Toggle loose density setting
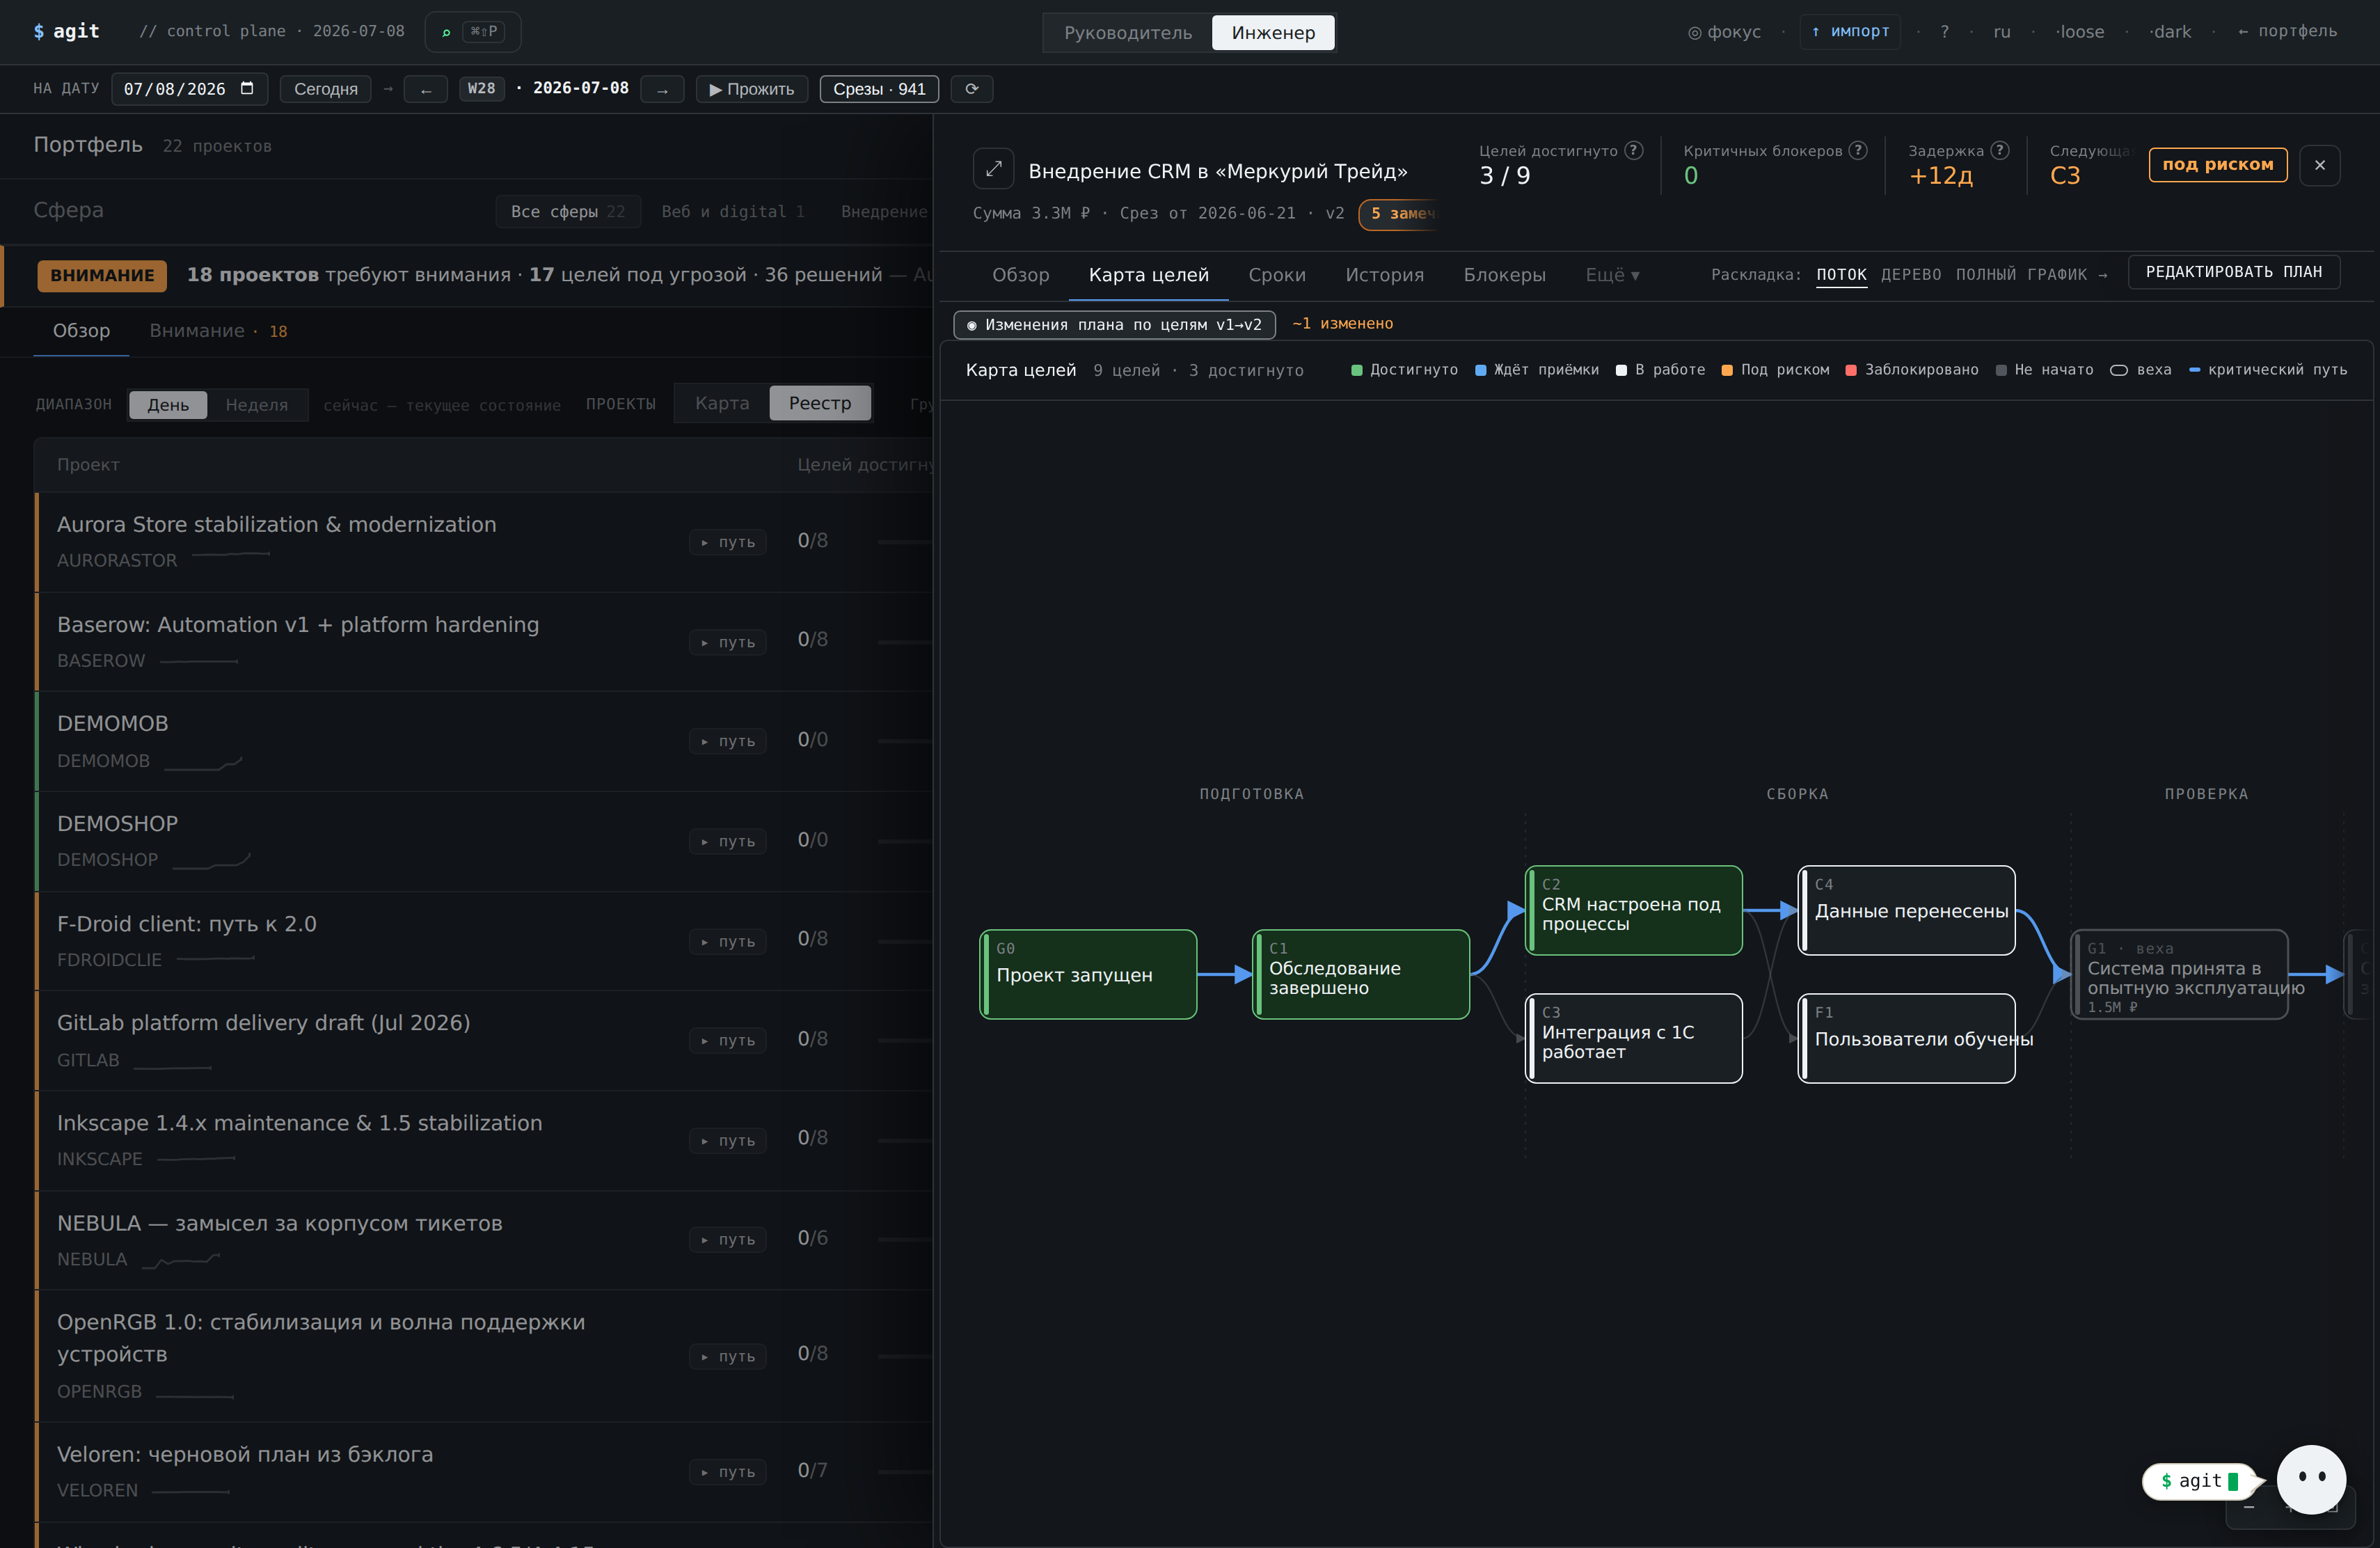2380x1548 pixels. 2080,32
